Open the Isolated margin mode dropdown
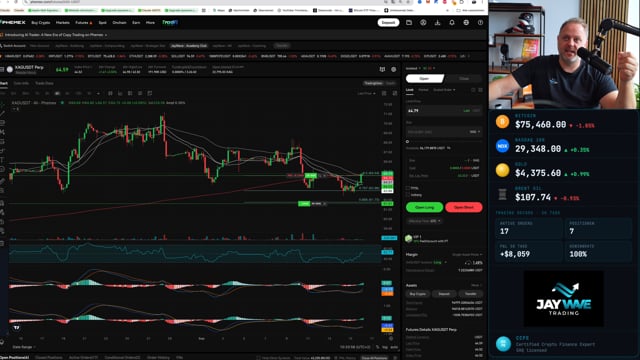The image size is (640, 360). point(412,68)
